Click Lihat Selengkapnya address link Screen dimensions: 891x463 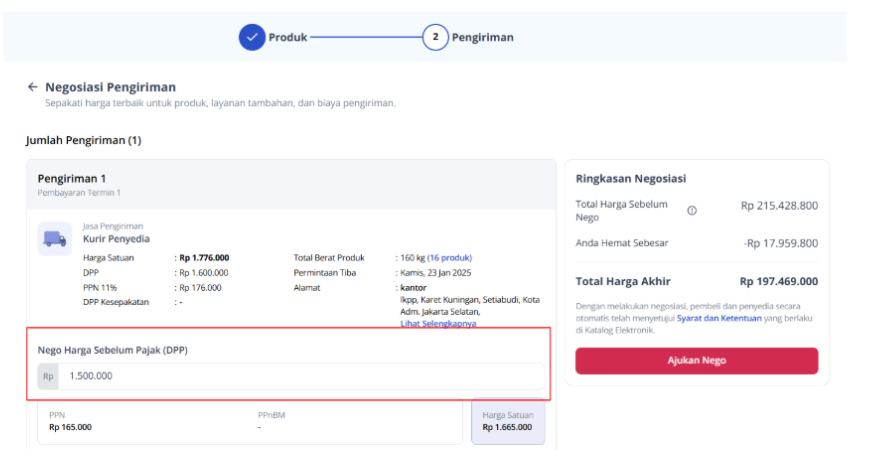[438, 324]
